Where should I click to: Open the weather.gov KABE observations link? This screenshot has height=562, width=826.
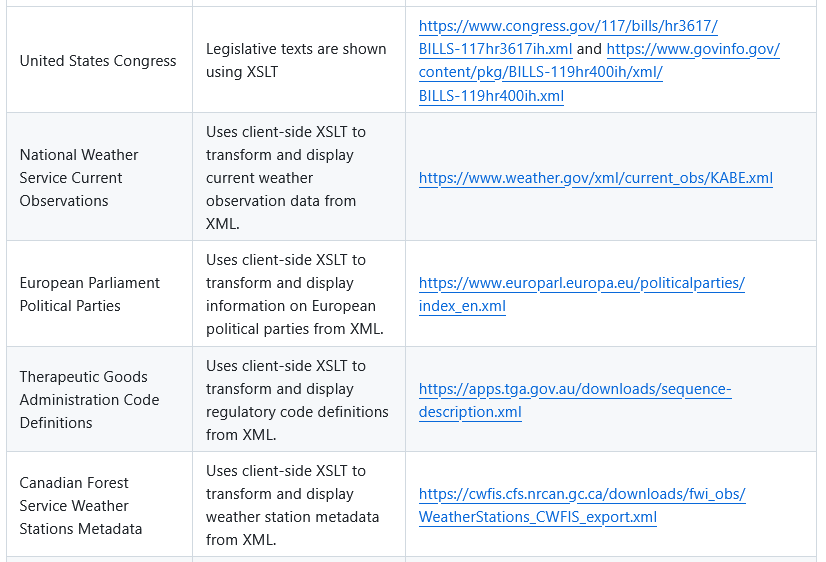click(595, 178)
